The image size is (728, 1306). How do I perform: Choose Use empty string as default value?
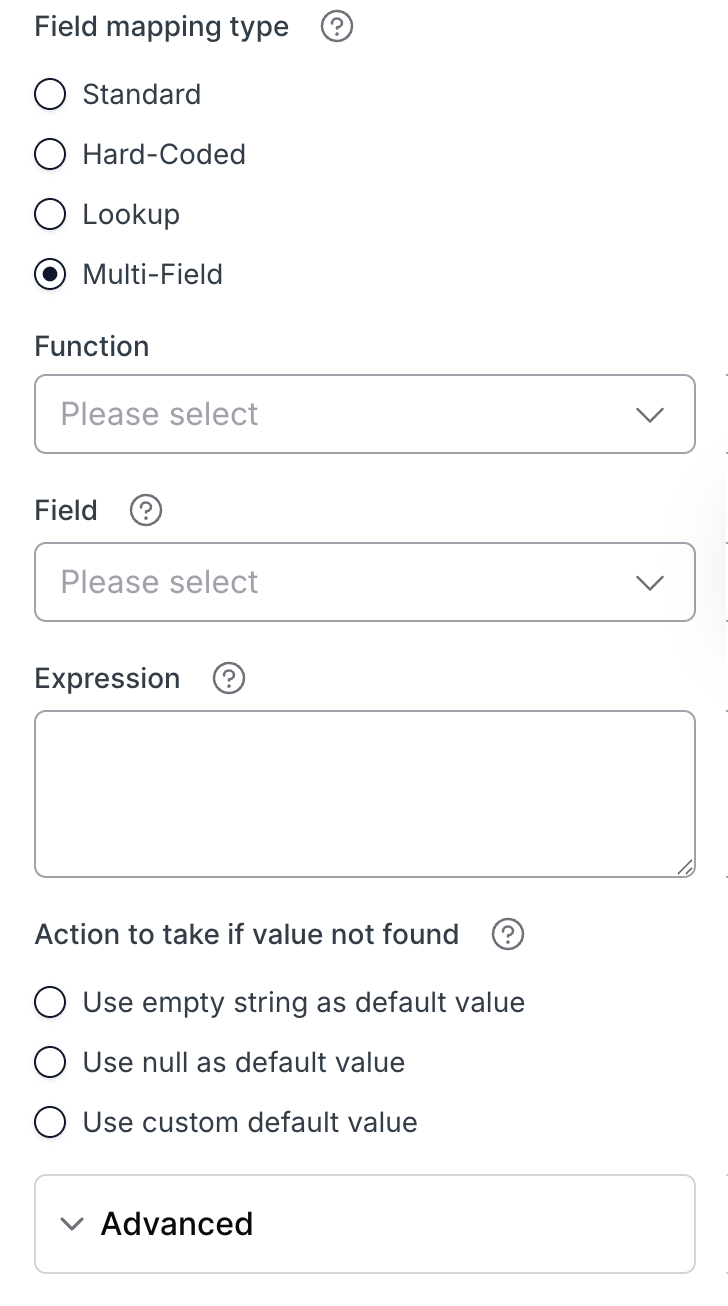[50, 1002]
